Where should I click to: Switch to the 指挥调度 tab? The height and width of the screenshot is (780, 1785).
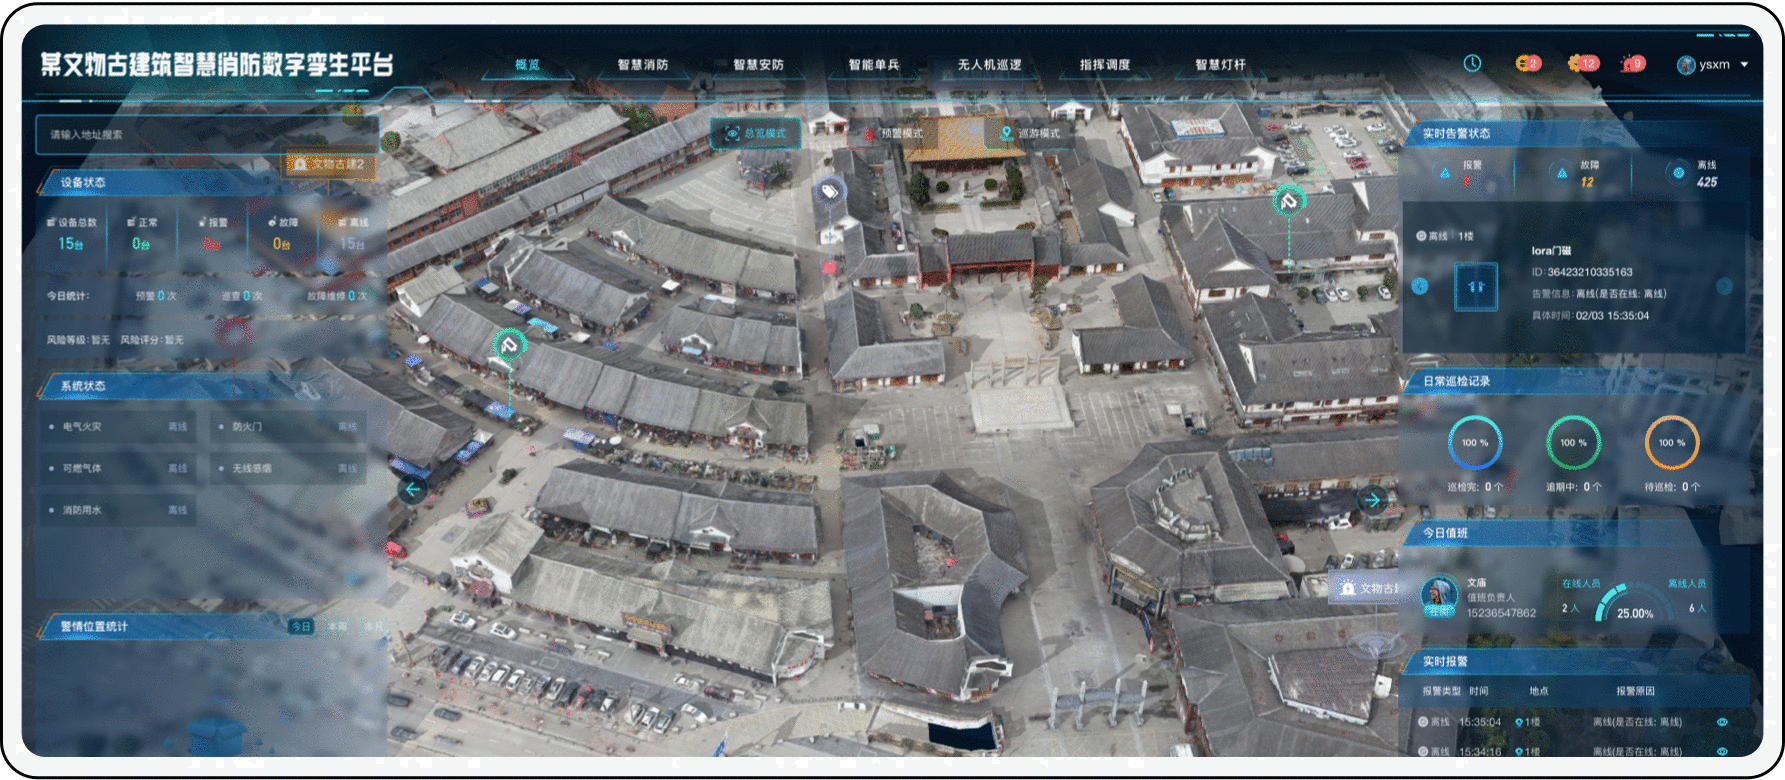coord(1105,65)
